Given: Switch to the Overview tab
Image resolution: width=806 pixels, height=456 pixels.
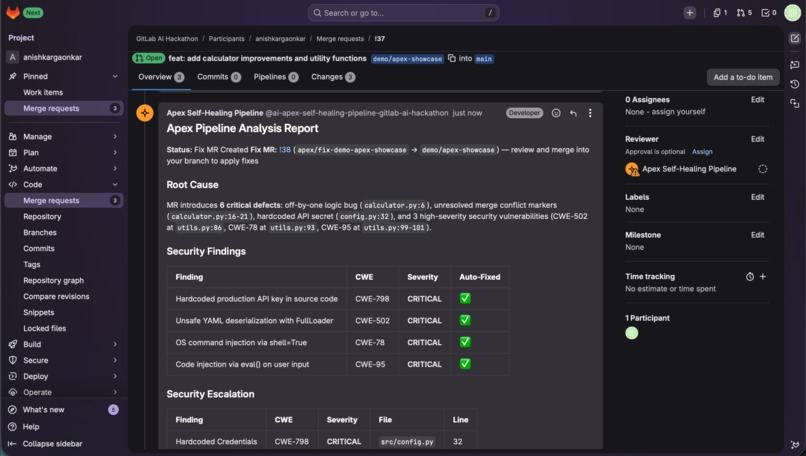Looking at the screenshot, I should 161,77.
